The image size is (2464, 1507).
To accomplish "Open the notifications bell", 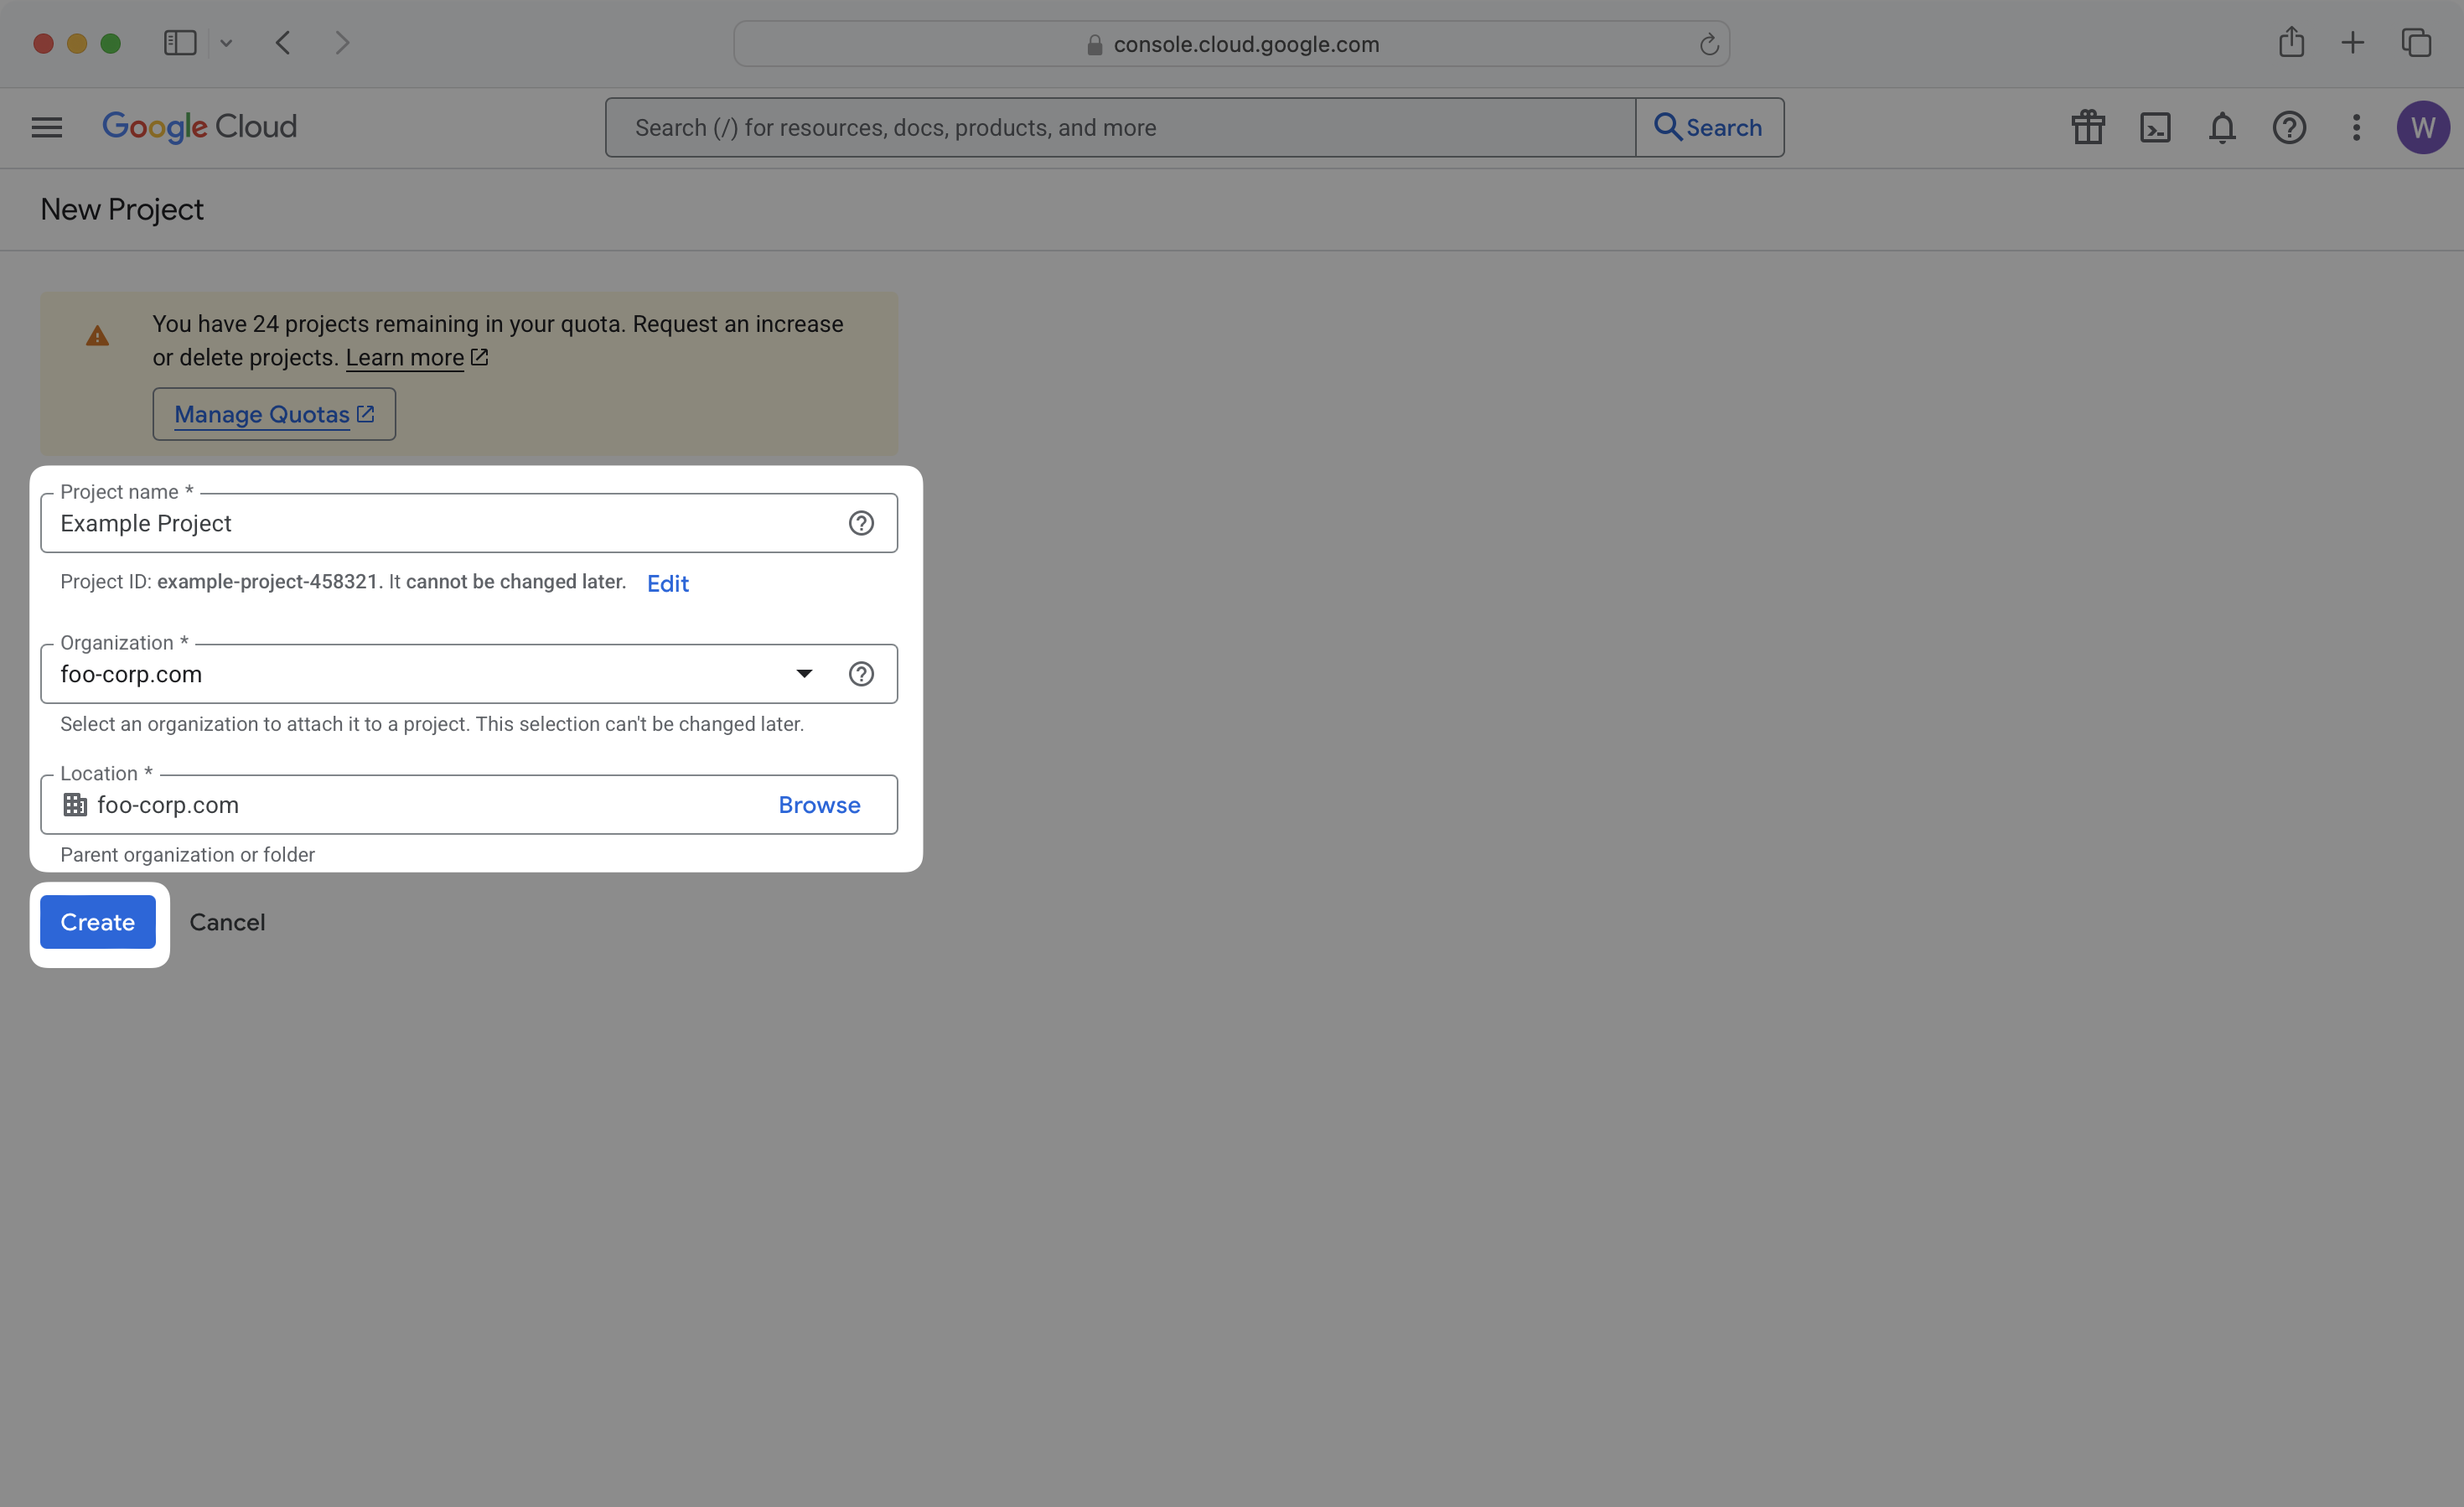I will pyautogui.click(x=2222, y=127).
